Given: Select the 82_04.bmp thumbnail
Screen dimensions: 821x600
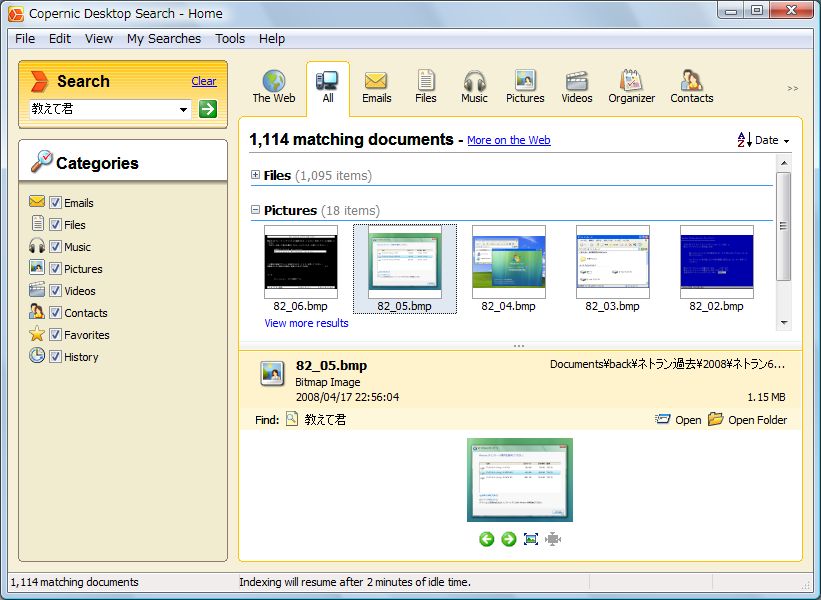Looking at the screenshot, I should pyautogui.click(x=508, y=269).
